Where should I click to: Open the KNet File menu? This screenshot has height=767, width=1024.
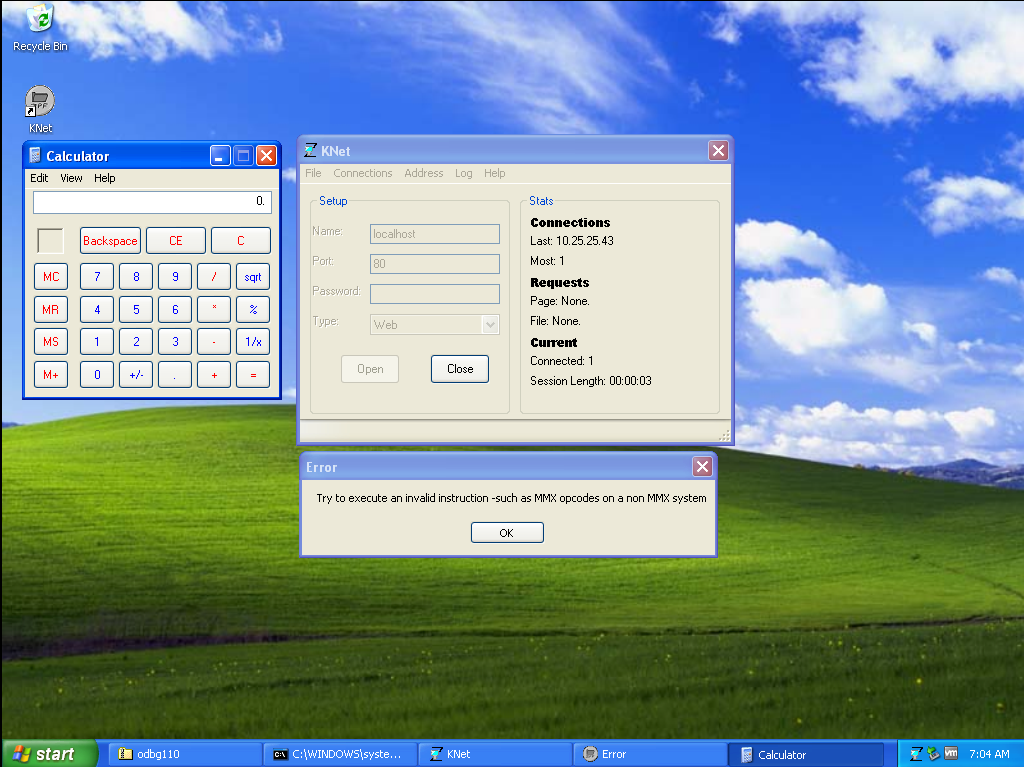click(313, 173)
